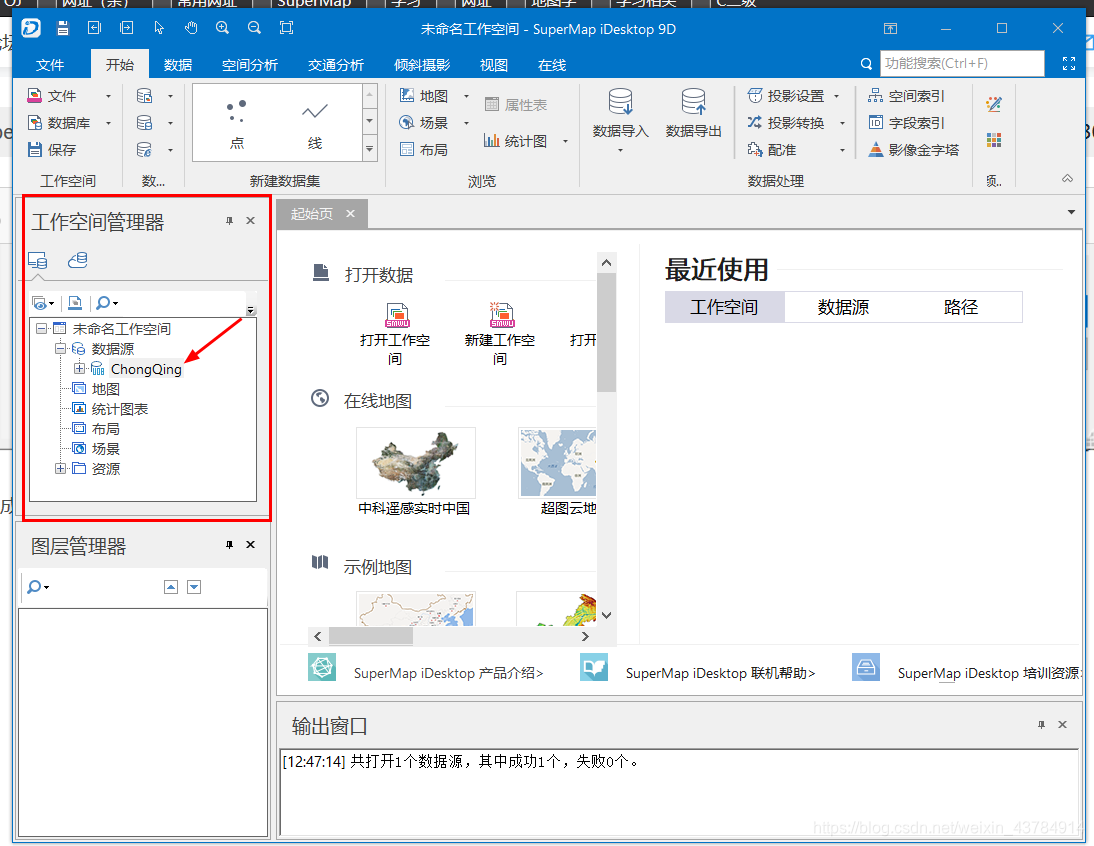
Task: Close the 起始页 tab
Action: tap(350, 213)
